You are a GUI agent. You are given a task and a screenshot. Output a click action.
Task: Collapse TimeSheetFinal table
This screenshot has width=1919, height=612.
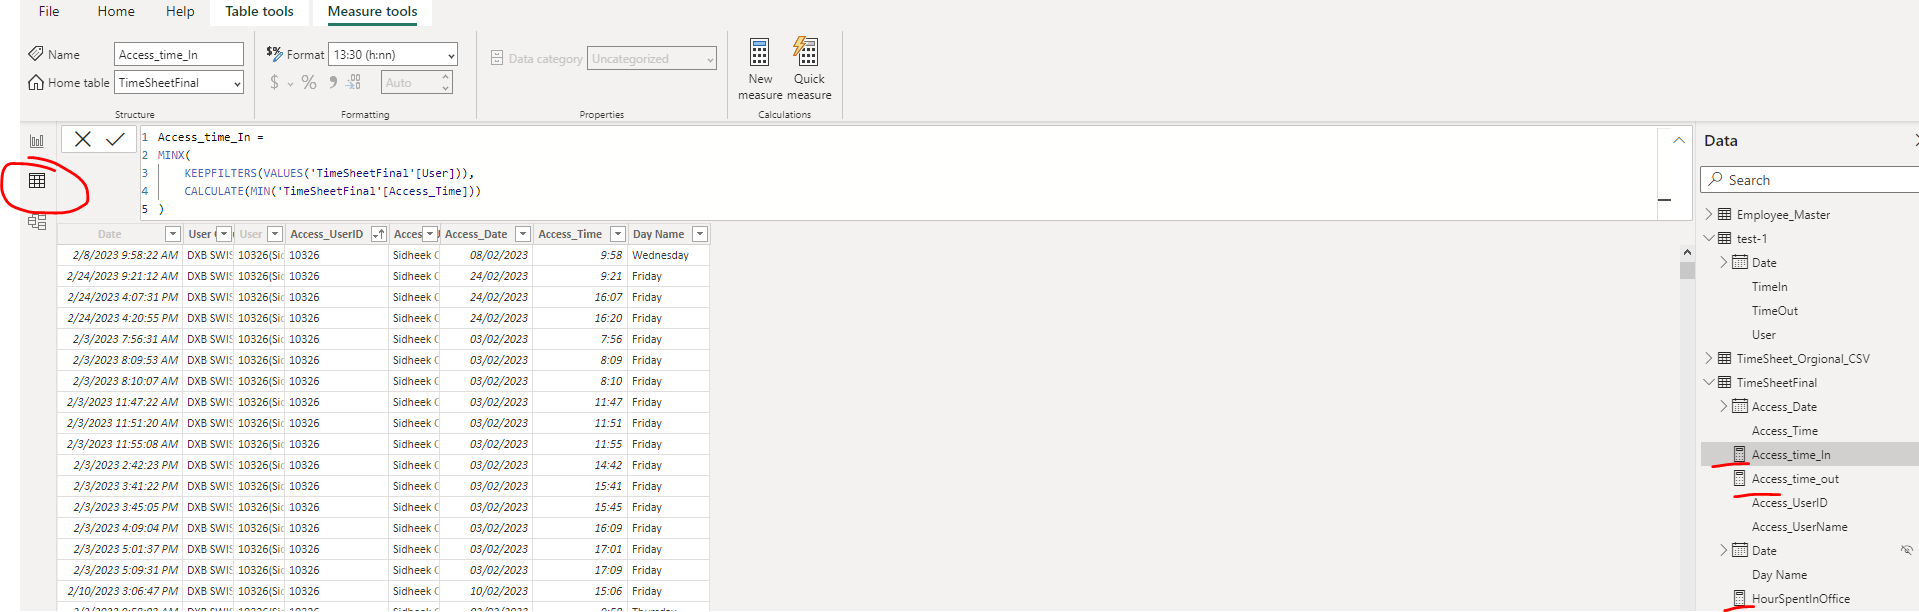pos(1709,383)
